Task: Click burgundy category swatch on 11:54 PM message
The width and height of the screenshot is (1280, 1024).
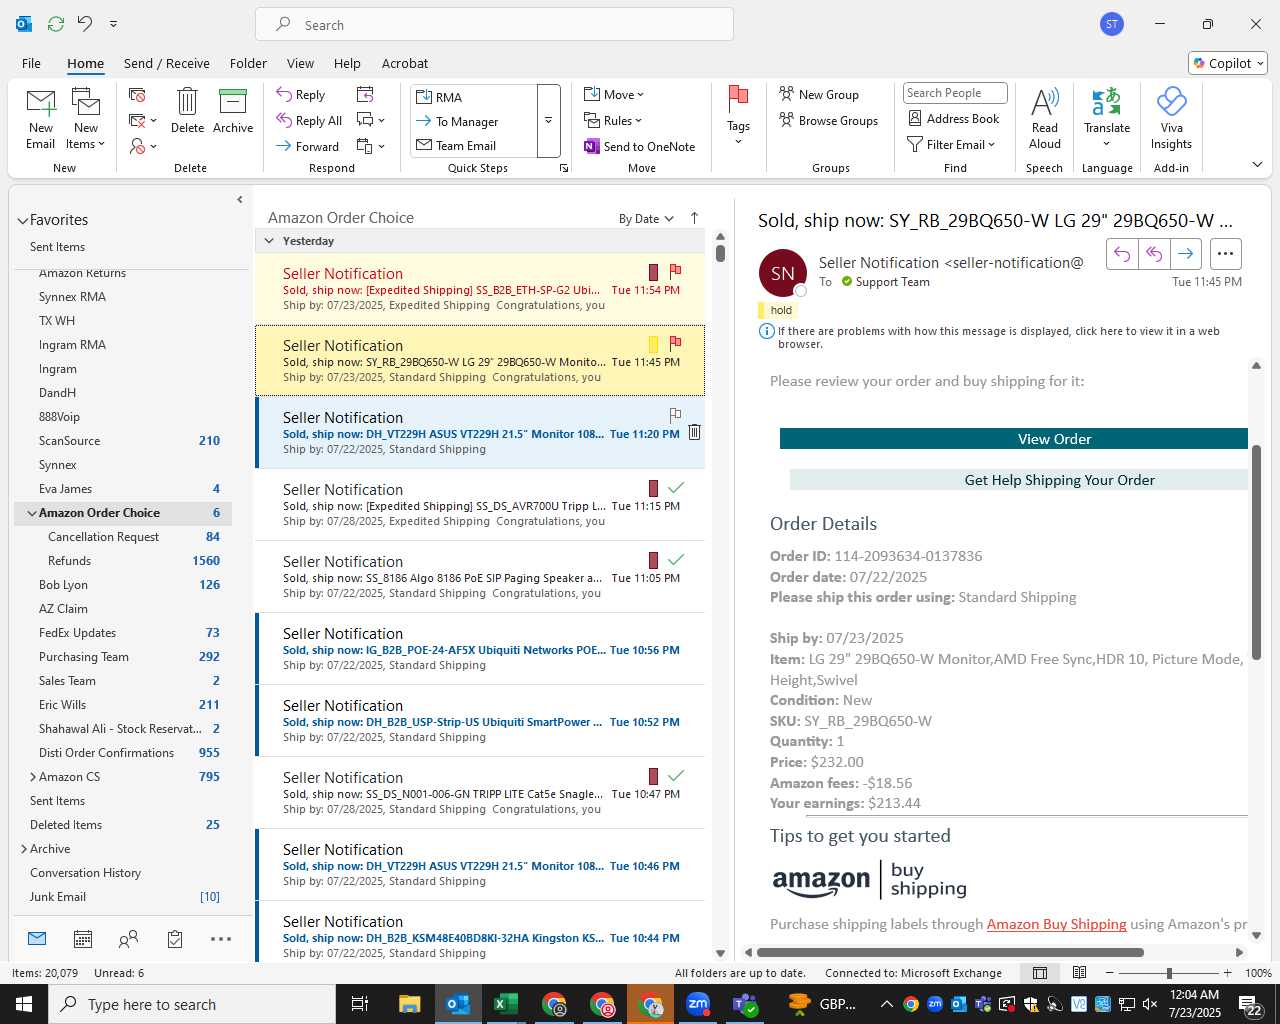Action: pyautogui.click(x=653, y=272)
